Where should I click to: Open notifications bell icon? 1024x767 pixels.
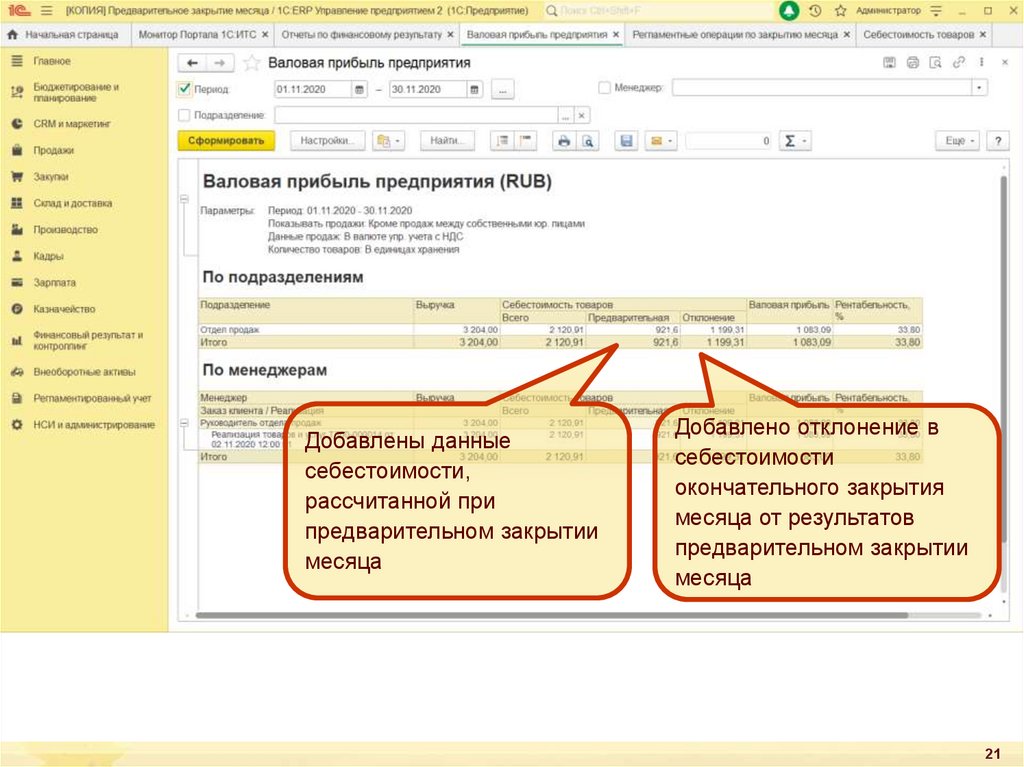(789, 10)
